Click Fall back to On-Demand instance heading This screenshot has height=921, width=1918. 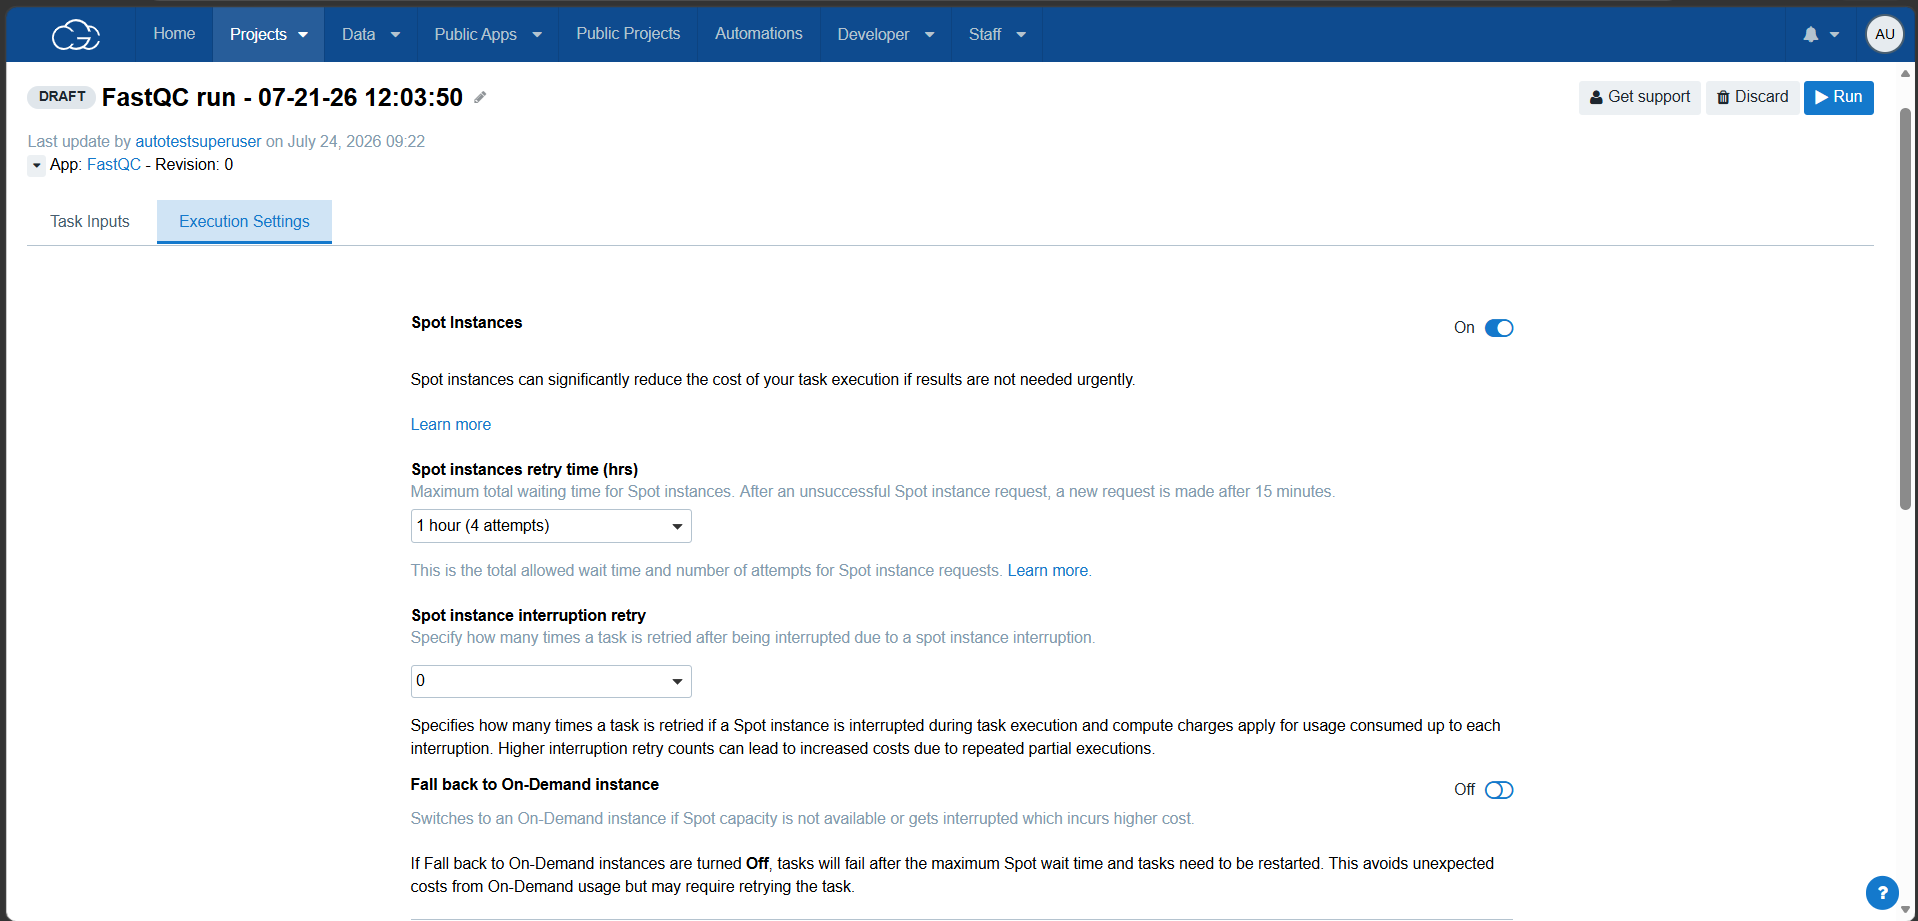click(x=535, y=785)
